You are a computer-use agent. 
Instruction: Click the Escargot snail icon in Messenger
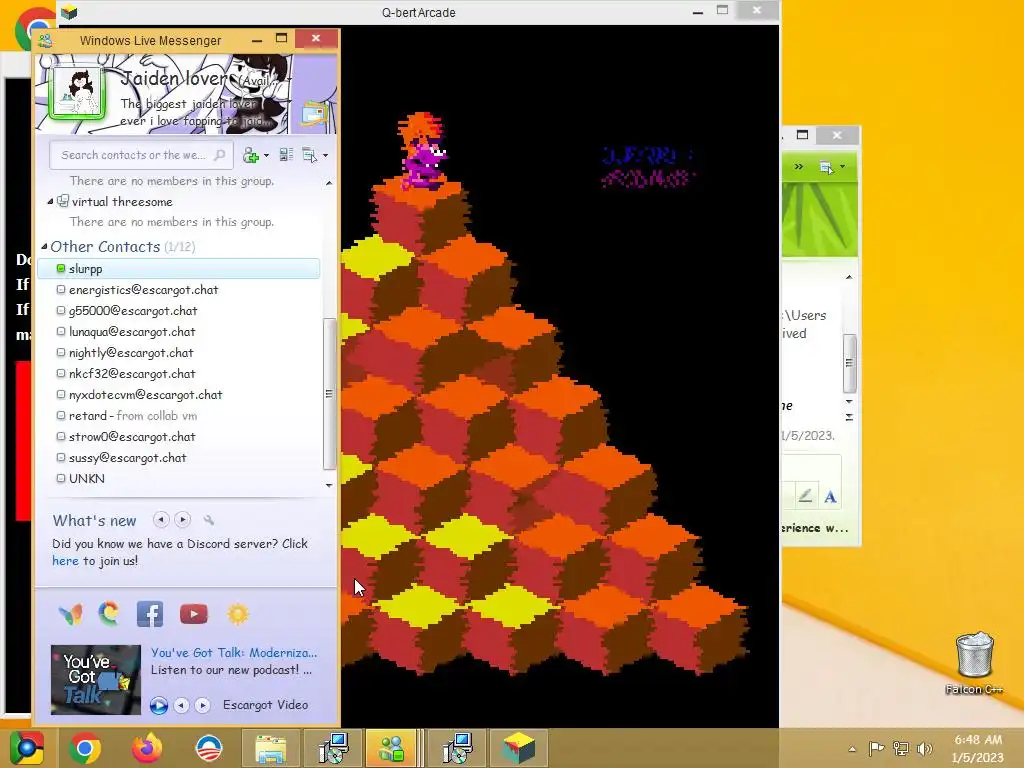[x=109, y=614]
